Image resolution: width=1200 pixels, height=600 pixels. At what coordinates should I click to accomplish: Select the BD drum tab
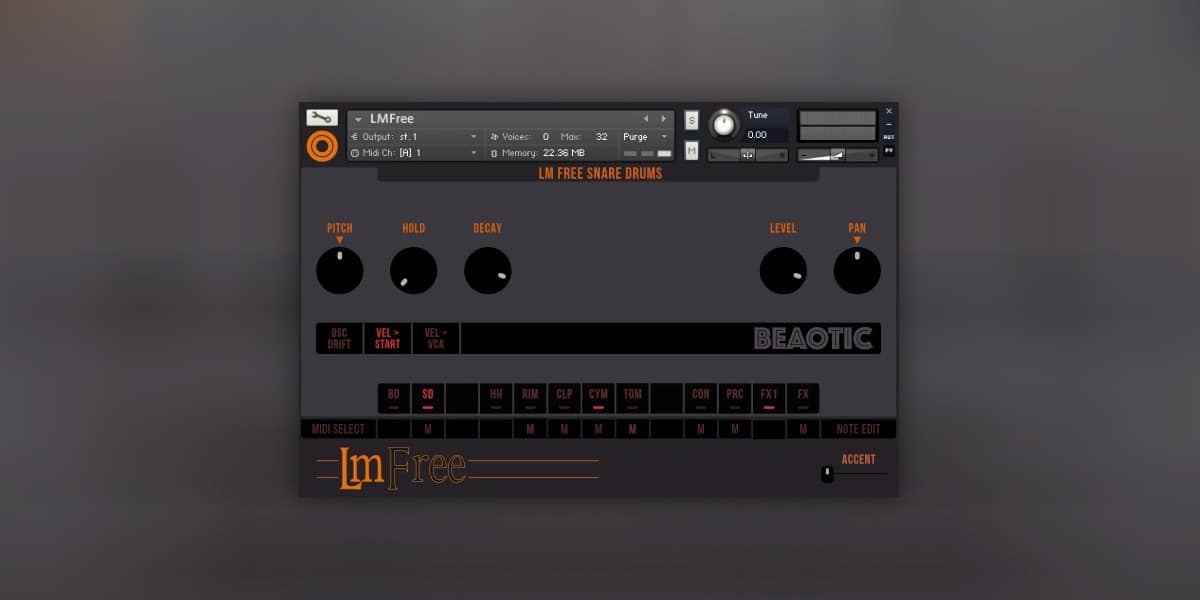point(394,398)
